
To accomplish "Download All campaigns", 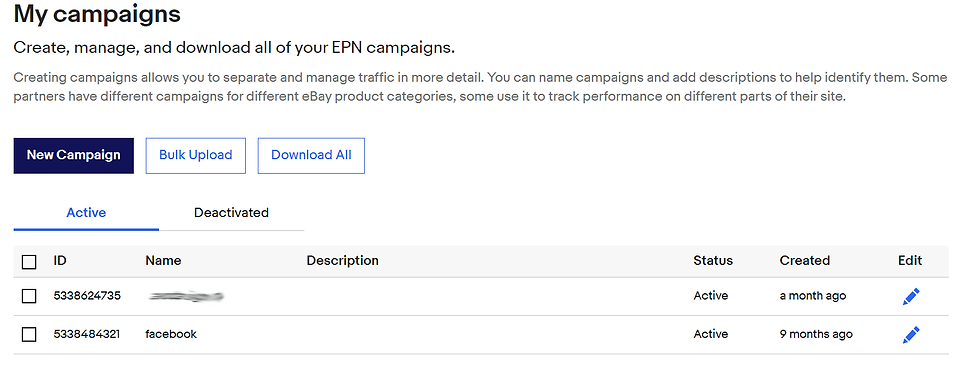I will tap(311, 156).
